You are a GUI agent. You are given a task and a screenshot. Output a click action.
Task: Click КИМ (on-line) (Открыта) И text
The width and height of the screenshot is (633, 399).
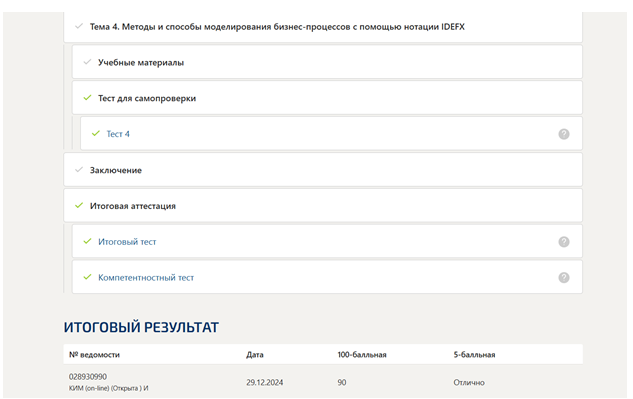[109, 388]
